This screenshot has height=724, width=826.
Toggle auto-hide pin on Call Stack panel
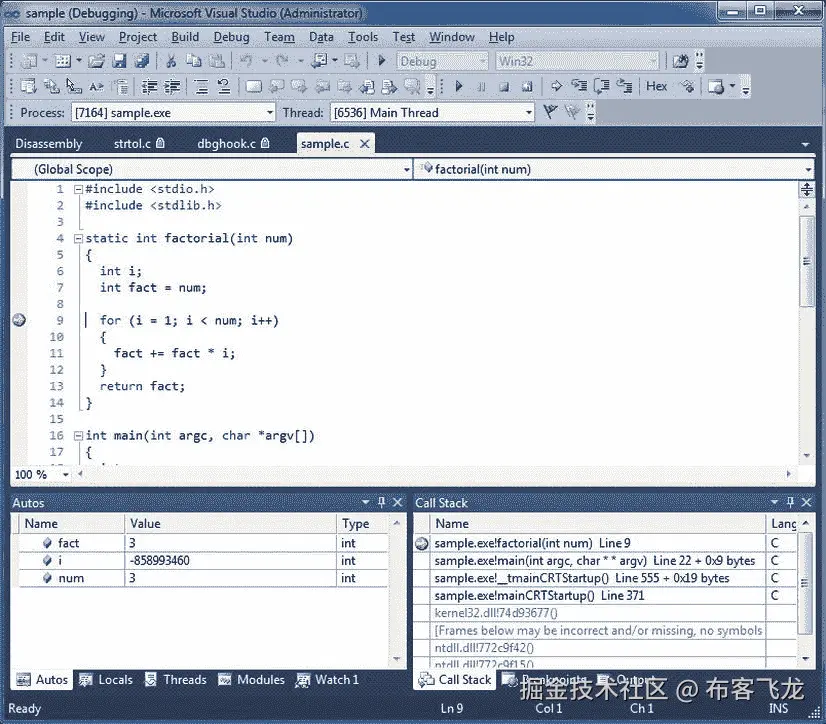coord(790,502)
